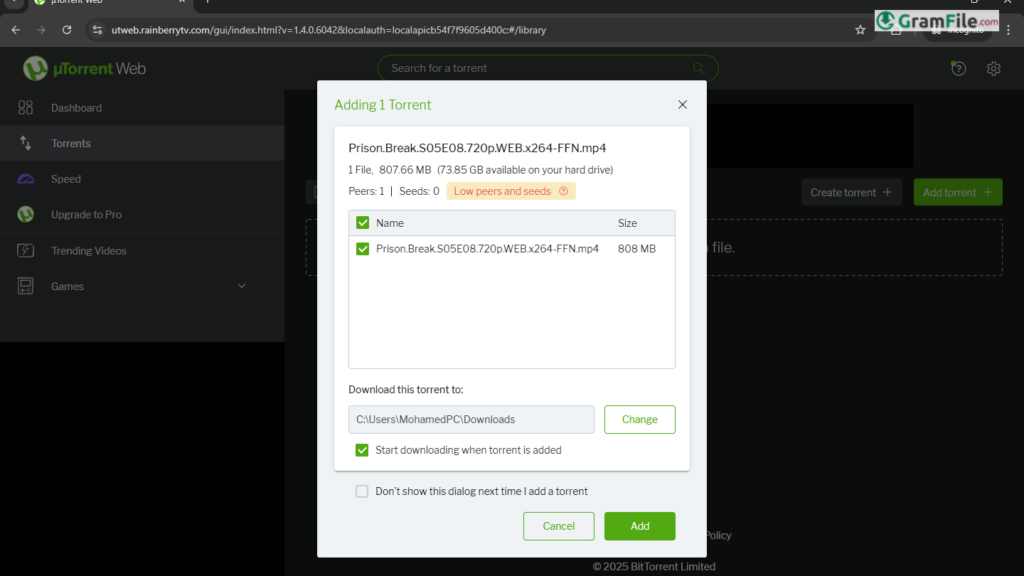Click the Trending Videos icon
Screen dimensions: 1024x576
[25, 250]
